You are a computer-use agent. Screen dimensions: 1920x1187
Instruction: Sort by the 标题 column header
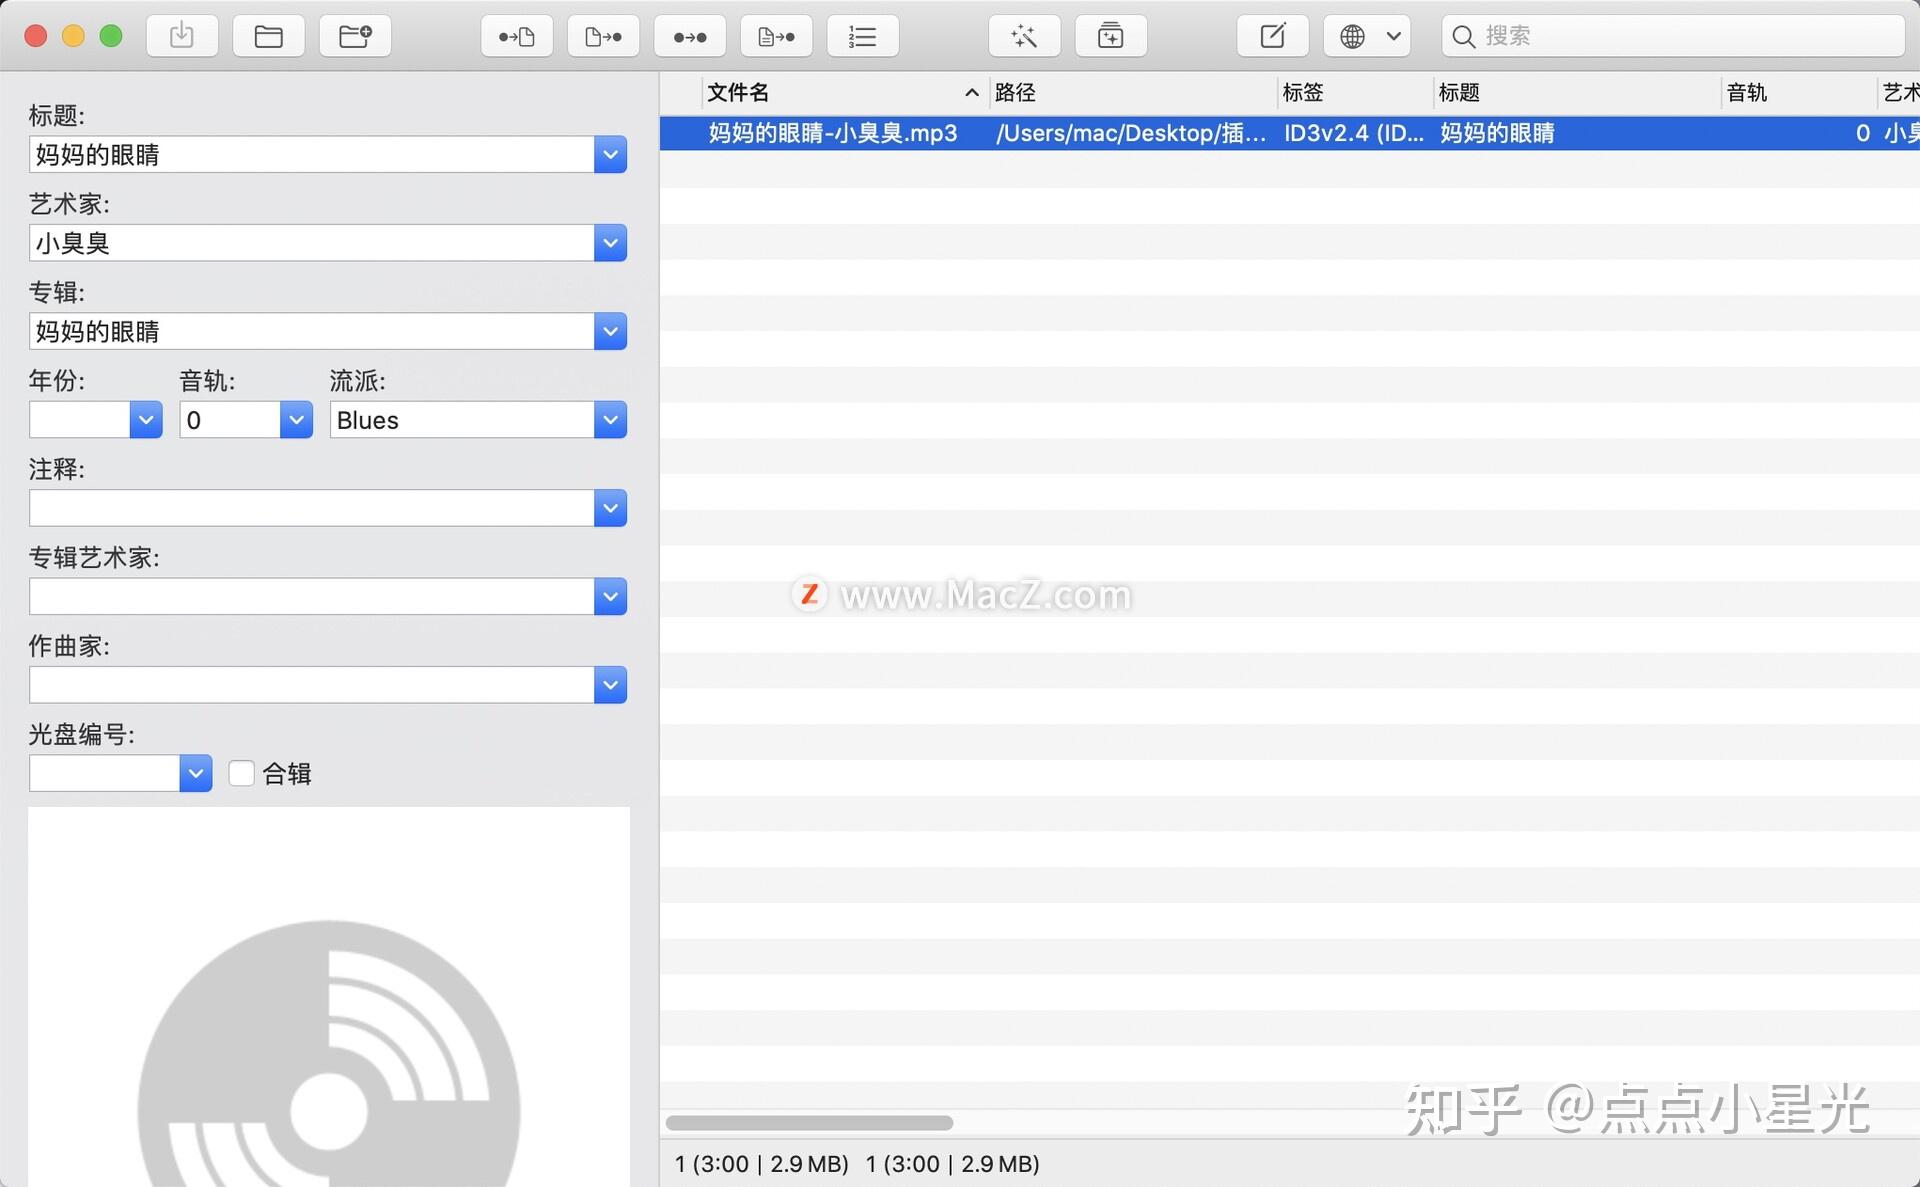pyautogui.click(x=1577, y=93)
